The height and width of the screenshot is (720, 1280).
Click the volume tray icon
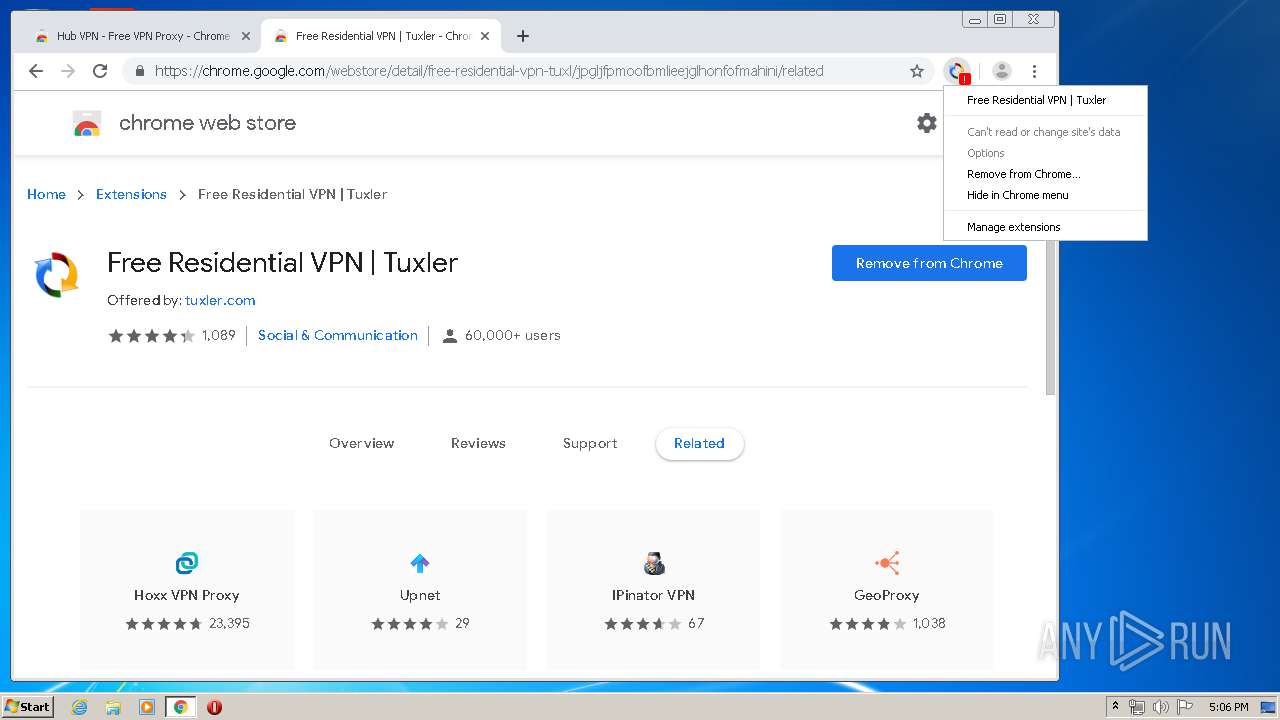[x=1160, y=707]
